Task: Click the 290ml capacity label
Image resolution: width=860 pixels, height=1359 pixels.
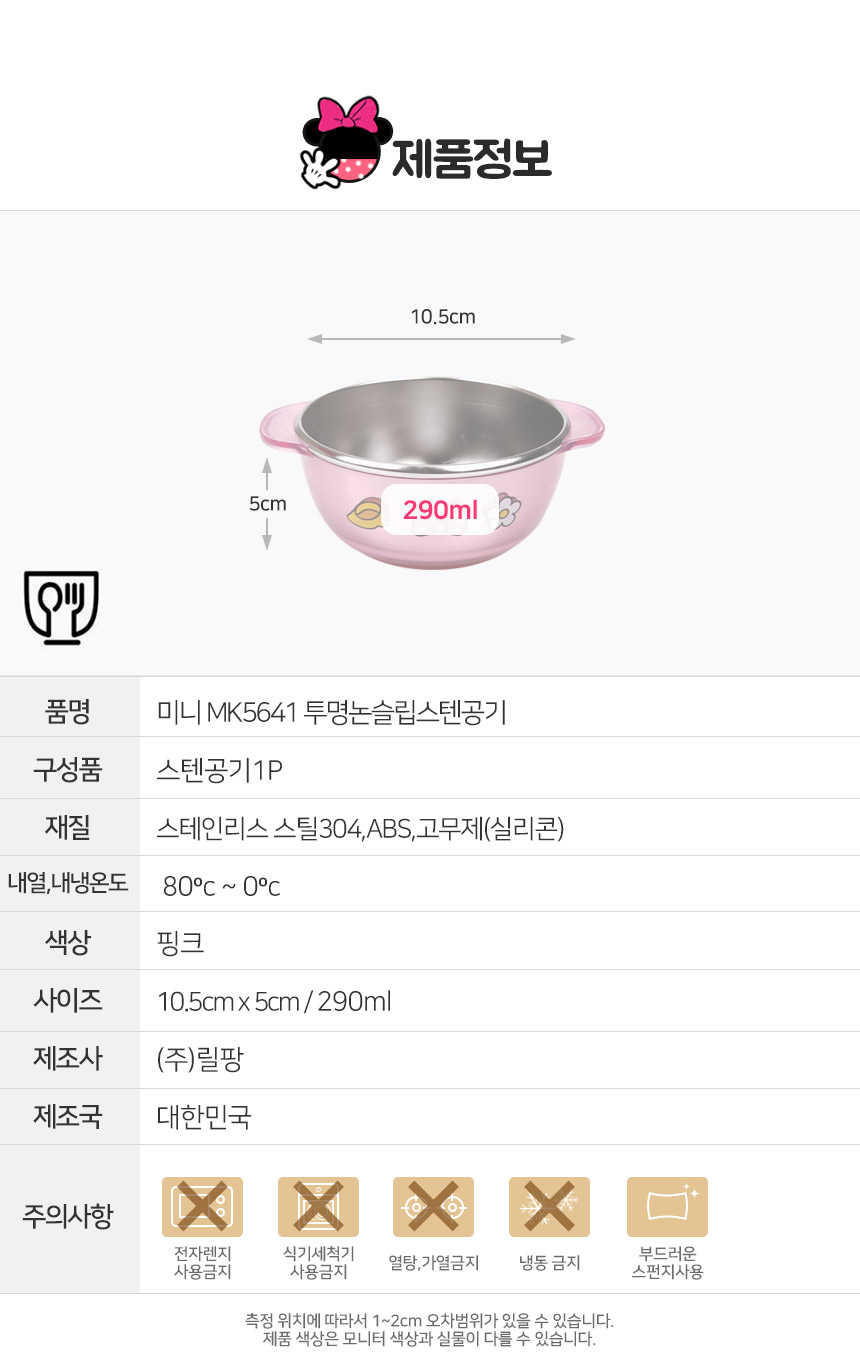Action: (x=440, y=510)
